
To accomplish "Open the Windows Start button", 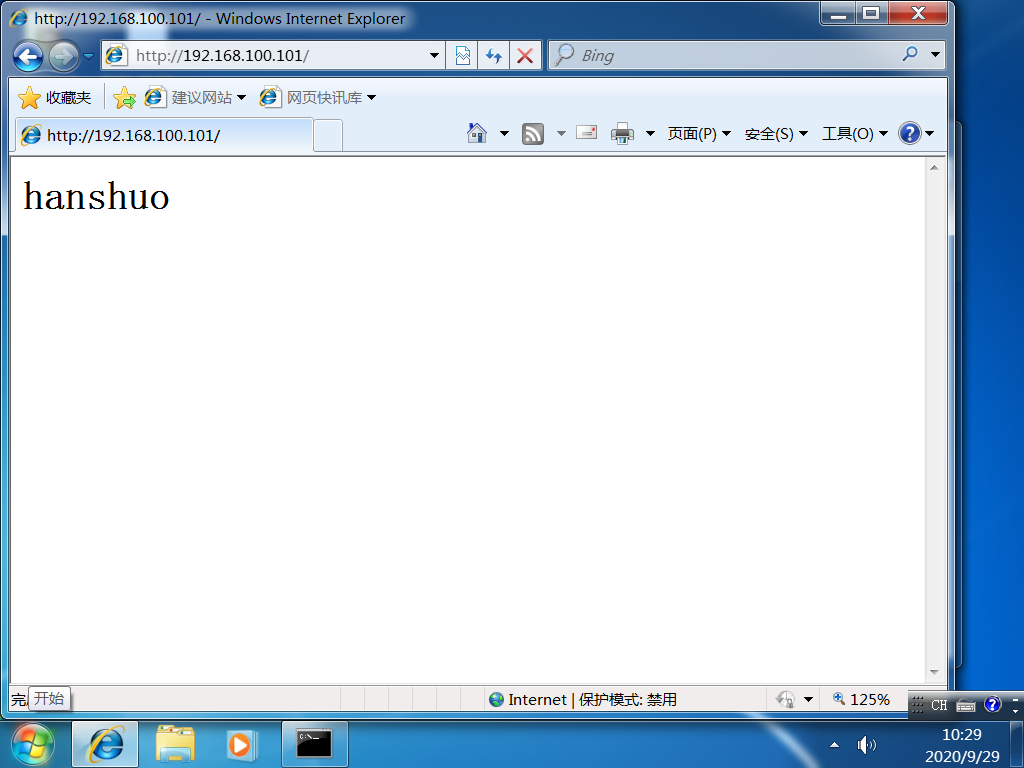I will (x=33, y=744).
